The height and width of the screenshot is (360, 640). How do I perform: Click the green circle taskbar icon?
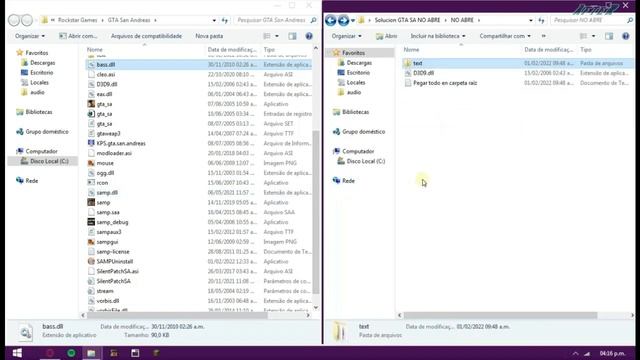(71, 353)
